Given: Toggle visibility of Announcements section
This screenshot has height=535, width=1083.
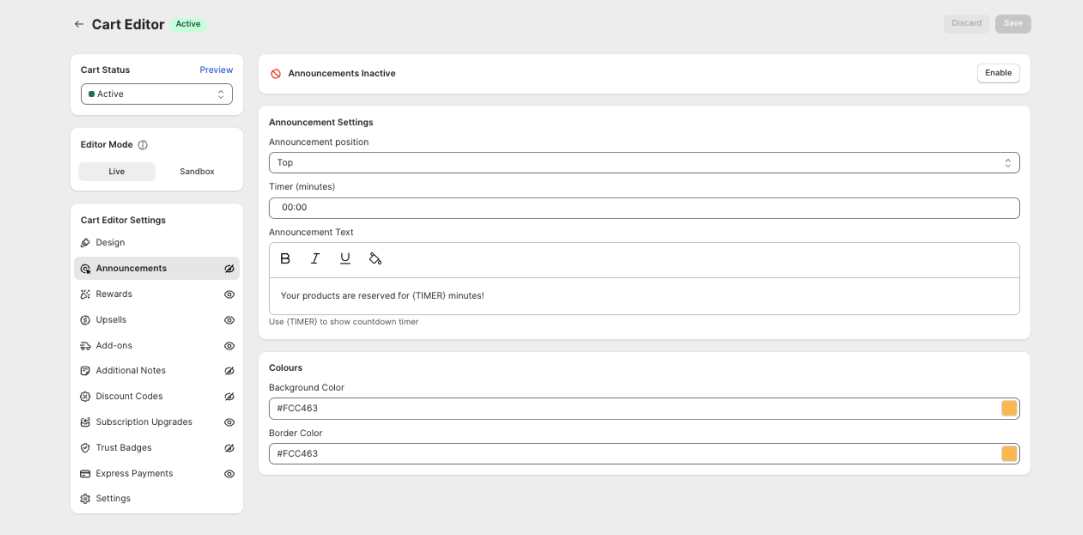Looking at the screenshot, I should coord(230,269).
